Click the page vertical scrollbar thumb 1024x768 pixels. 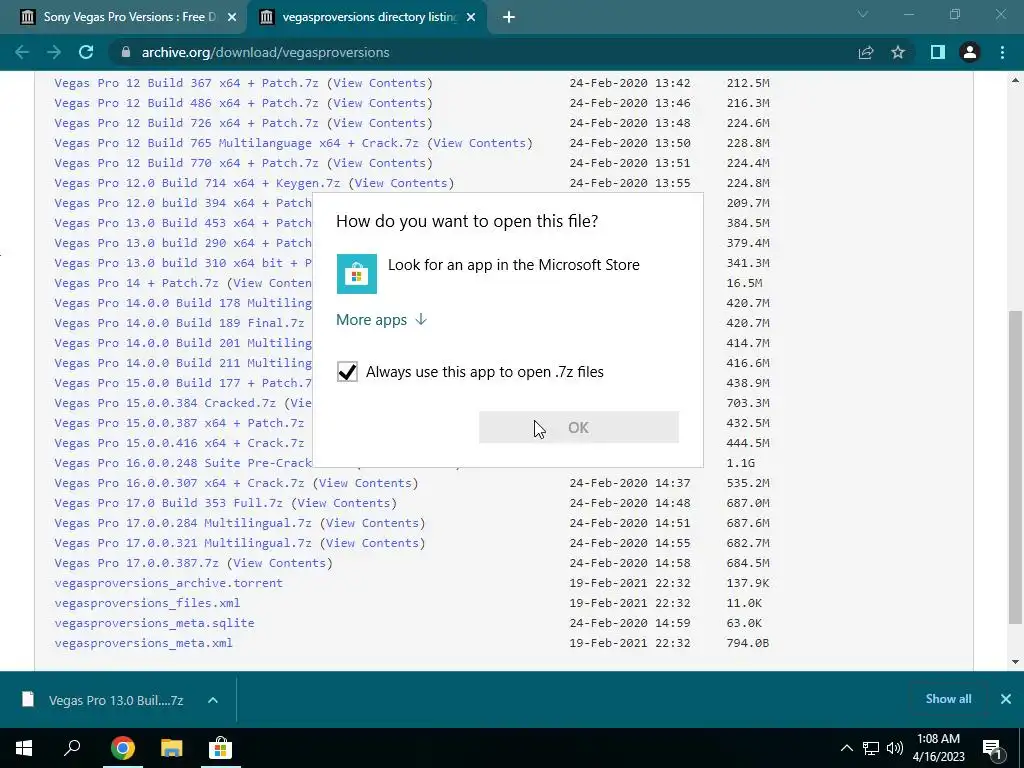(1015, 466)
